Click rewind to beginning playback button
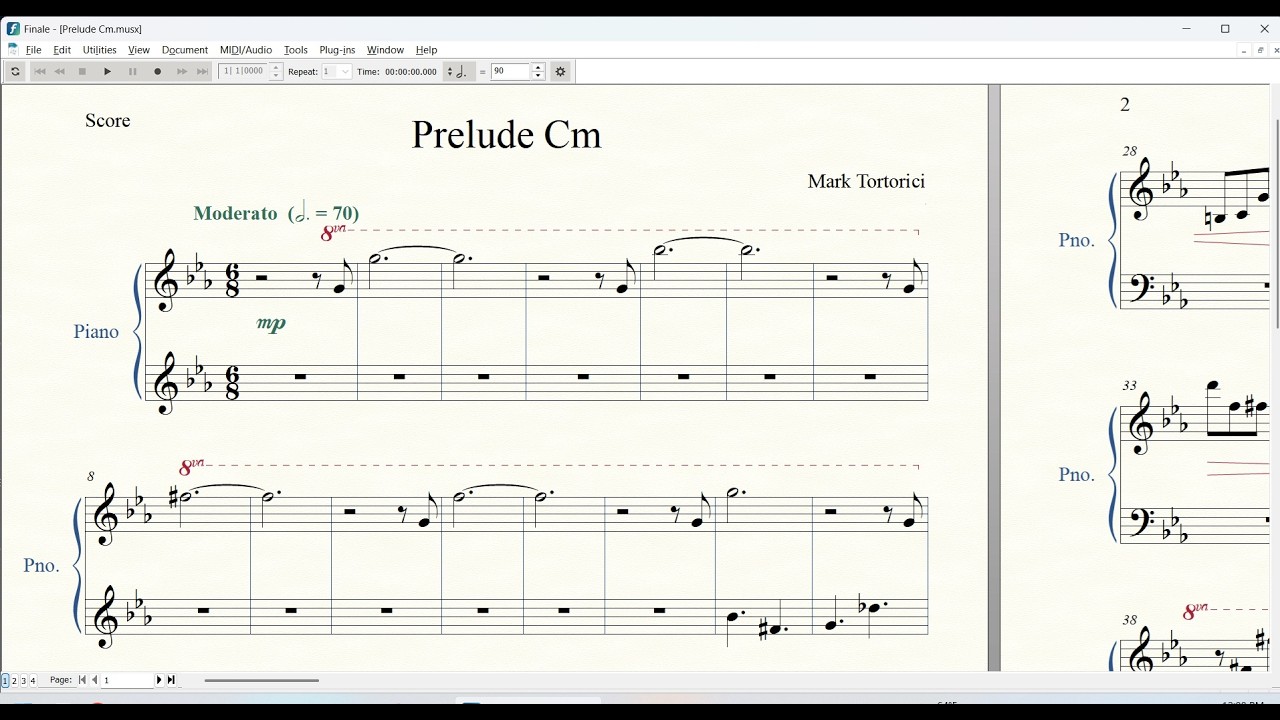 (x=40, y=72)
